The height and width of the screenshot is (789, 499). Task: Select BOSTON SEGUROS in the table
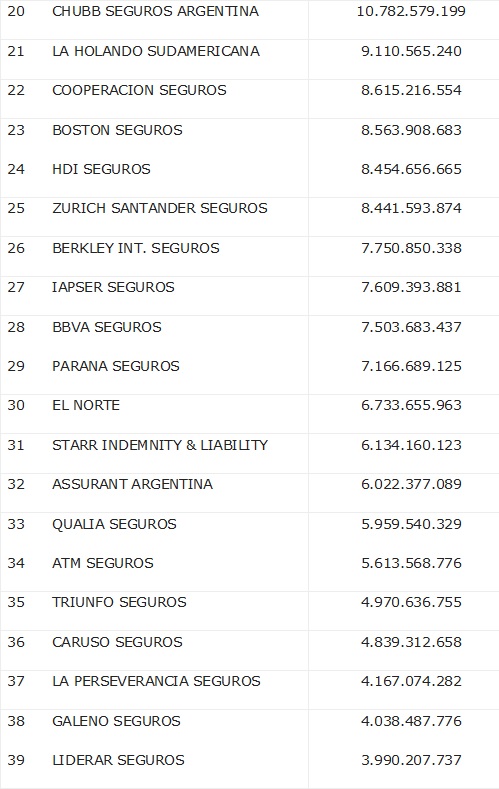point(117,130)
